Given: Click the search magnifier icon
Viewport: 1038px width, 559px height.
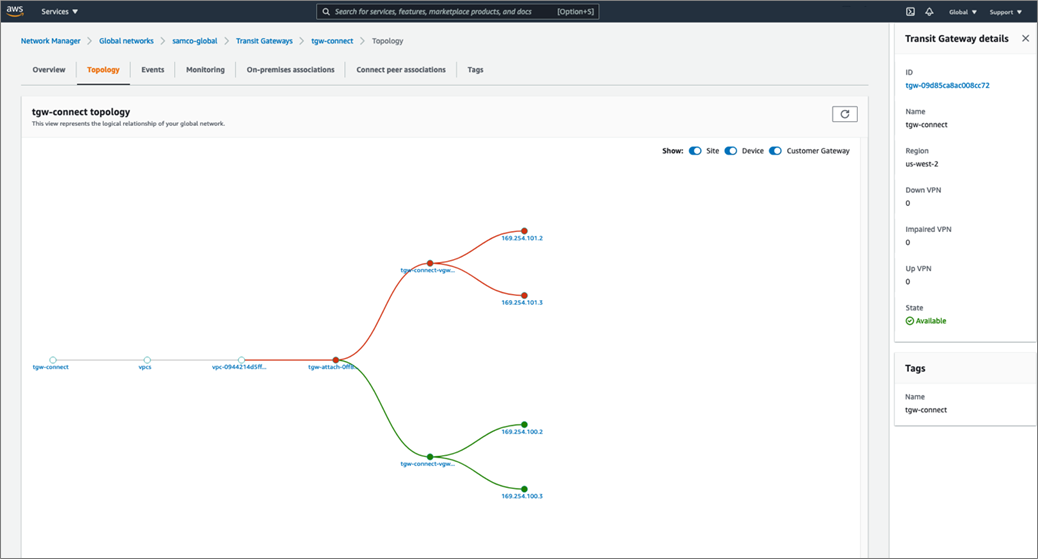Looking at the screenshot, I should [x=326, y=11].
